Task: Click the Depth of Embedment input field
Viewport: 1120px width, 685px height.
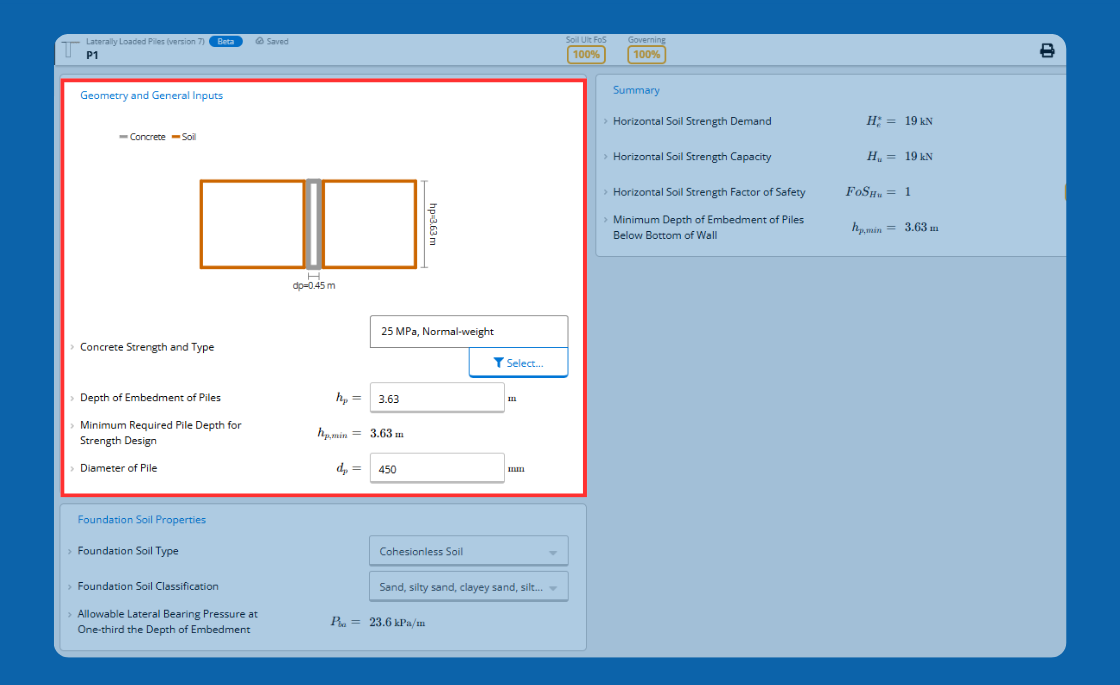Action: click(437, 398)
